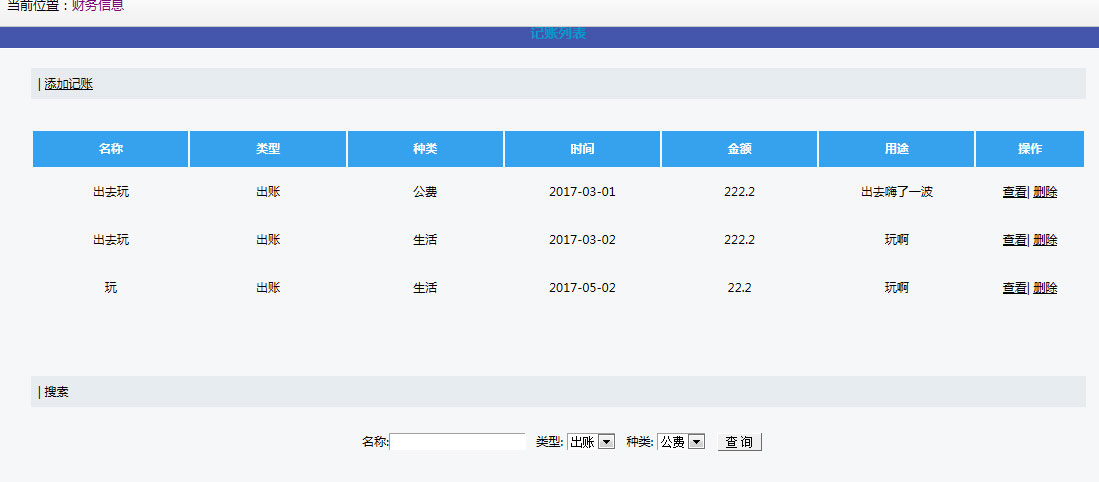Select the 出去嗨了一波 cell in the table

(x=896, y=192)
